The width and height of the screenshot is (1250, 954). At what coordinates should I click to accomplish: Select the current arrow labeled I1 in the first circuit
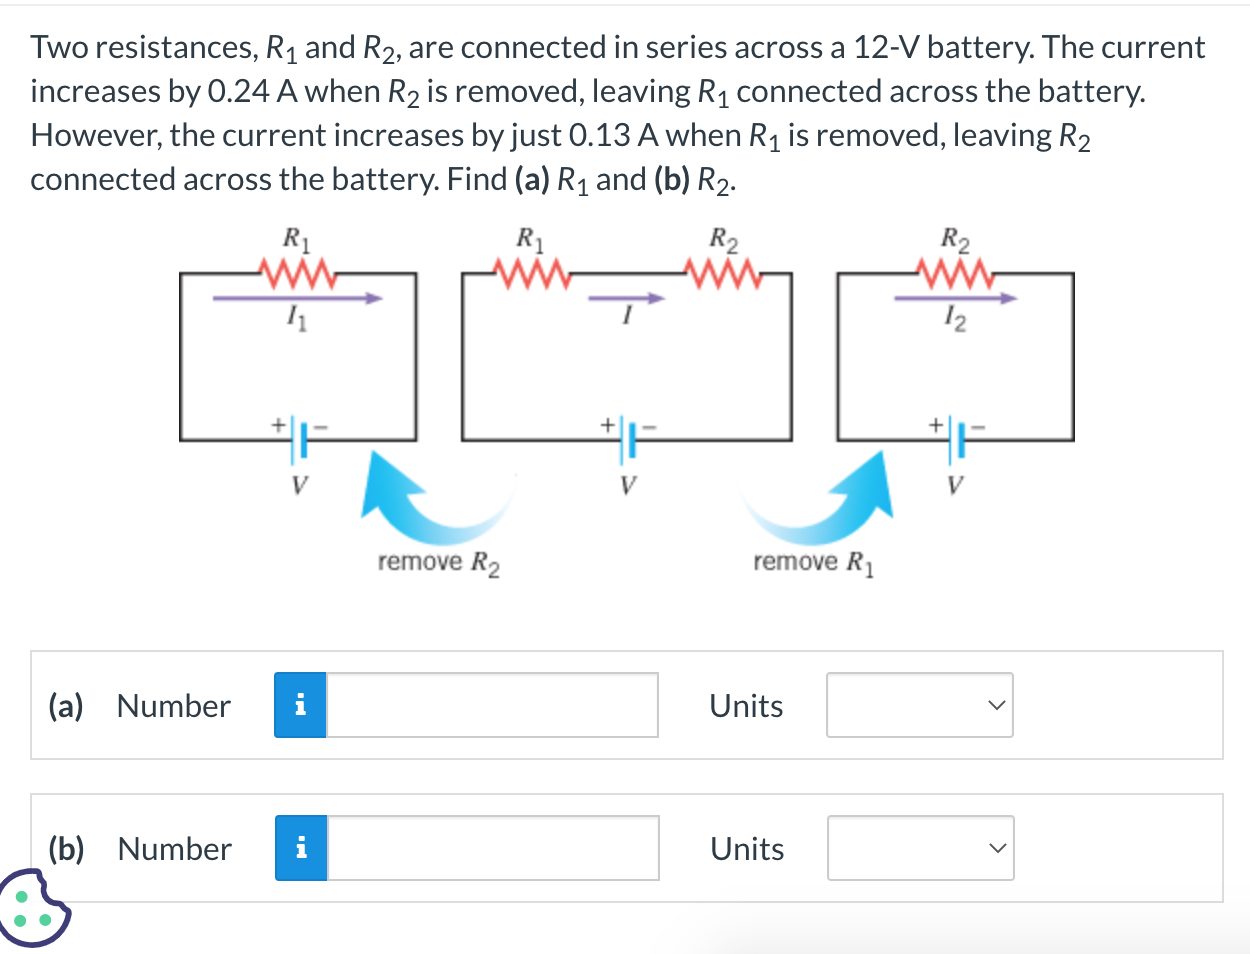pyautogui.click(x=295, y=297)
